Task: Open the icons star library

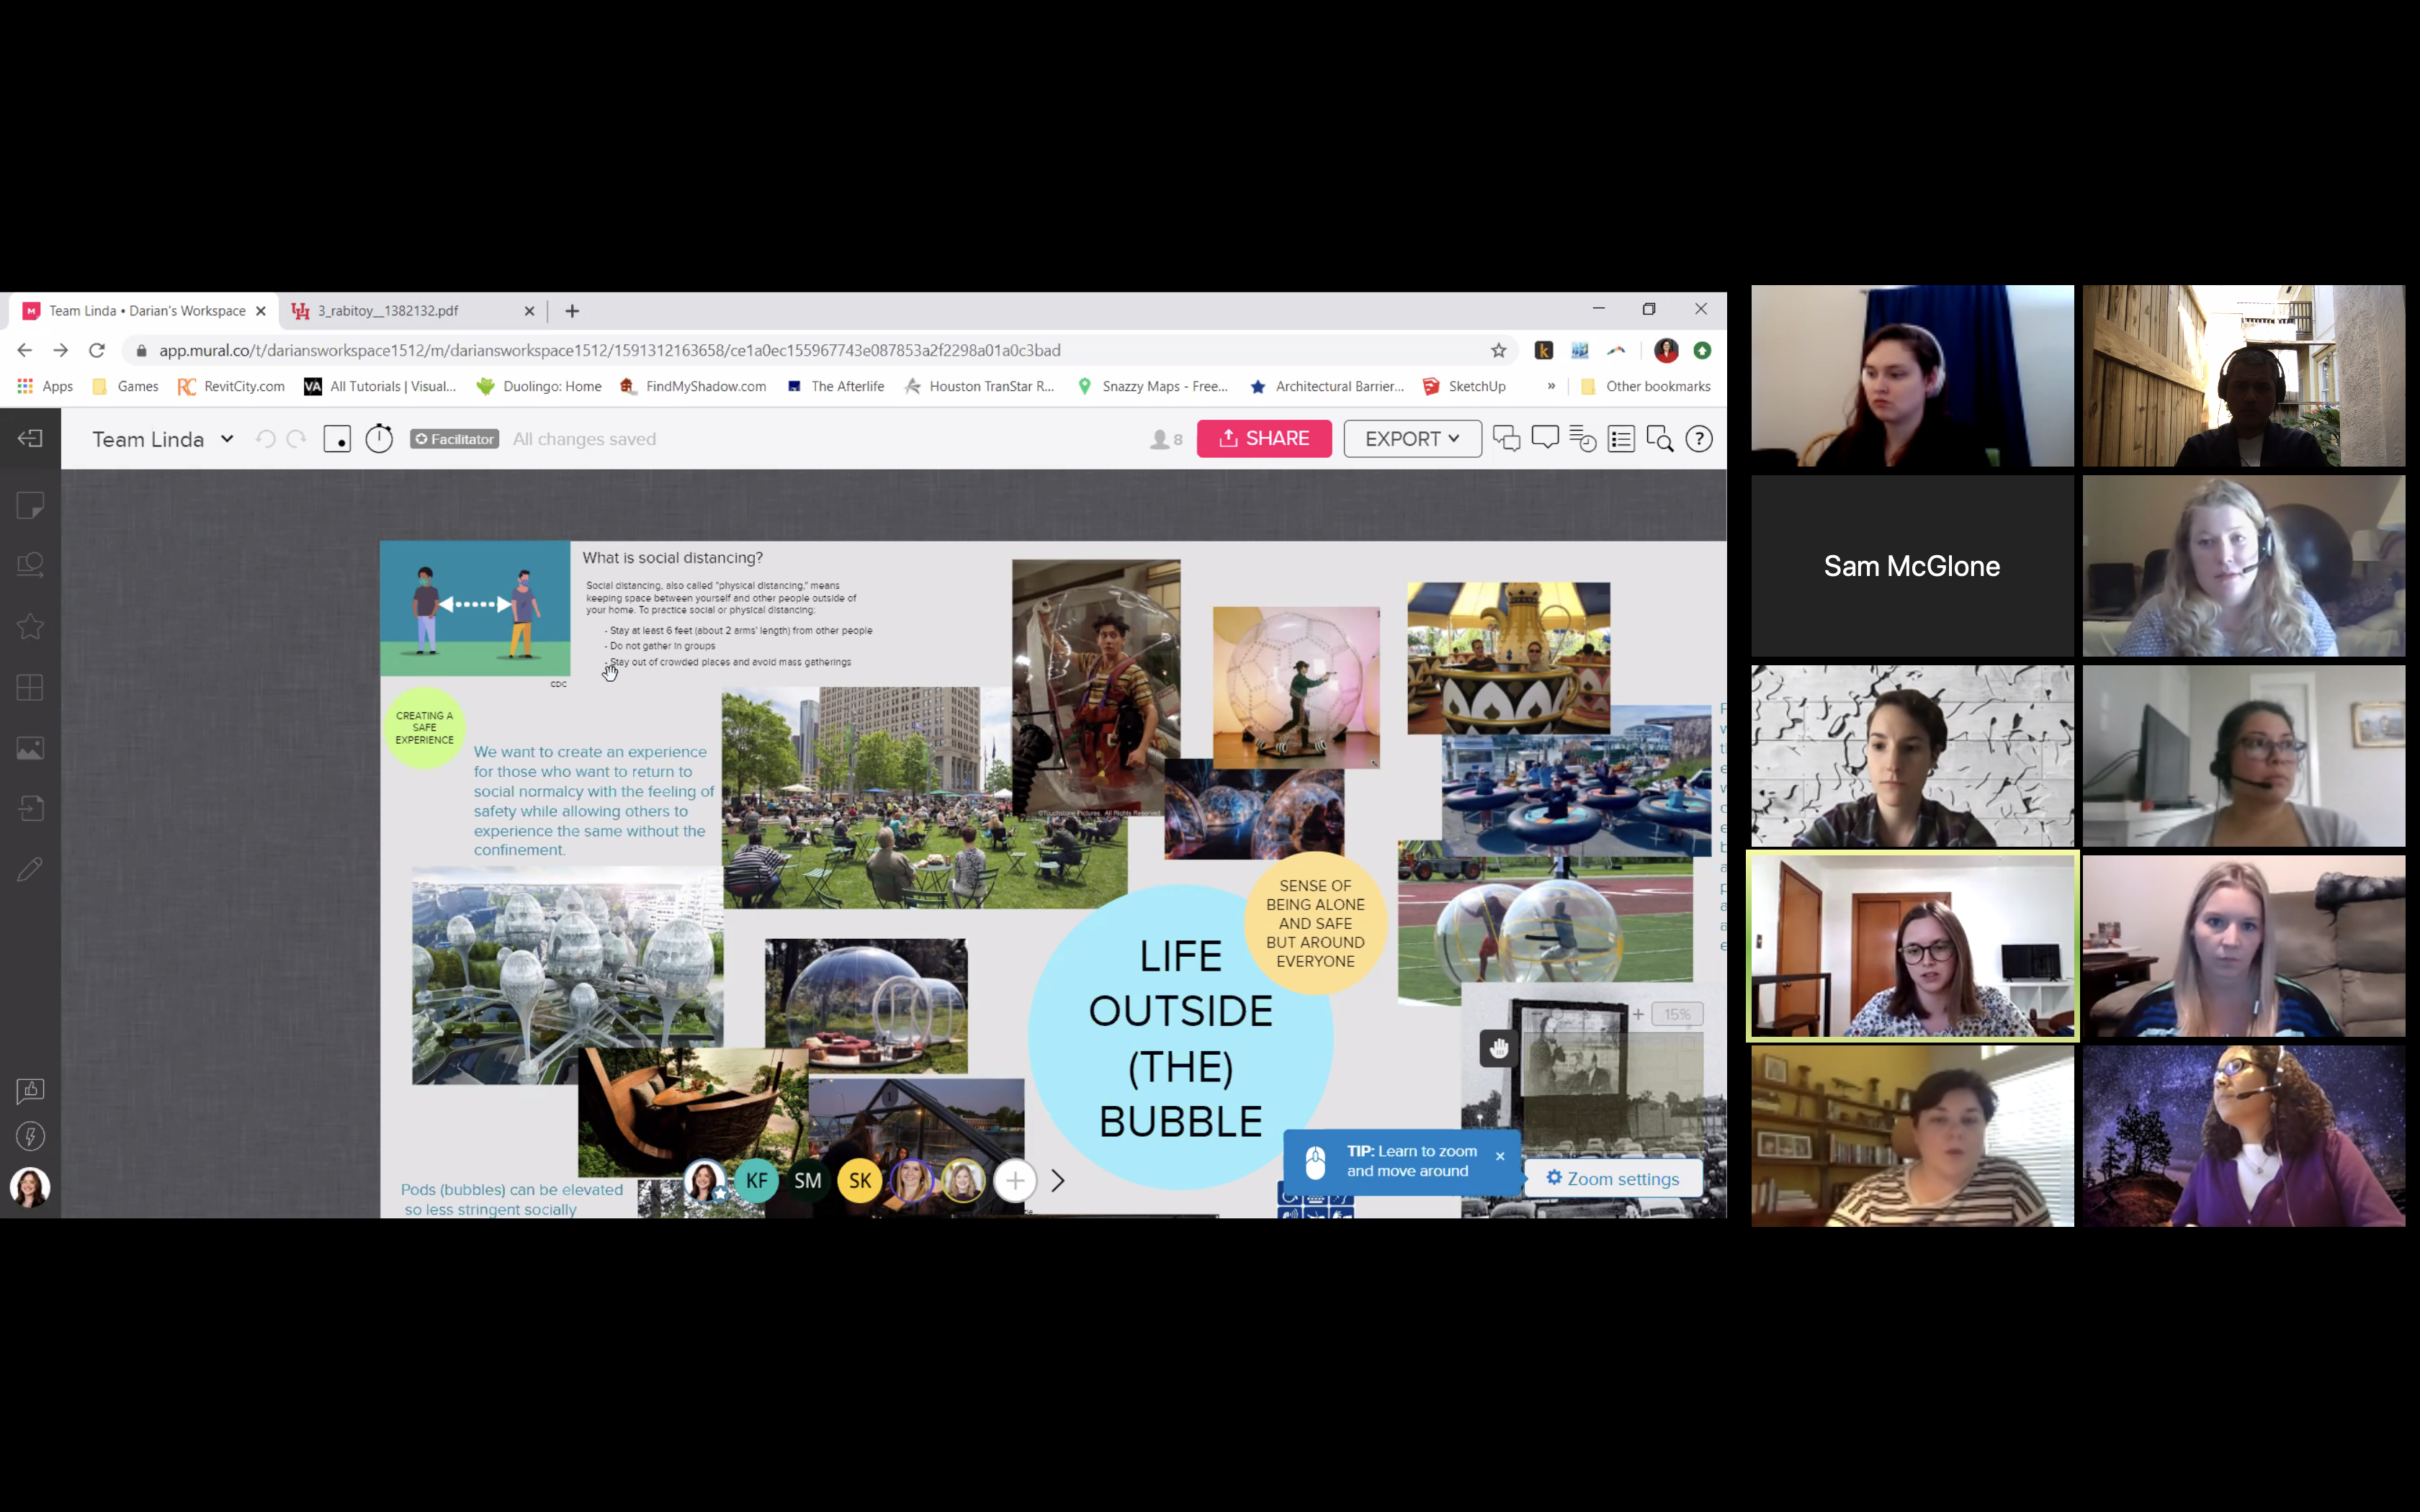Action: pyautogui.click(x=30, y=626)
